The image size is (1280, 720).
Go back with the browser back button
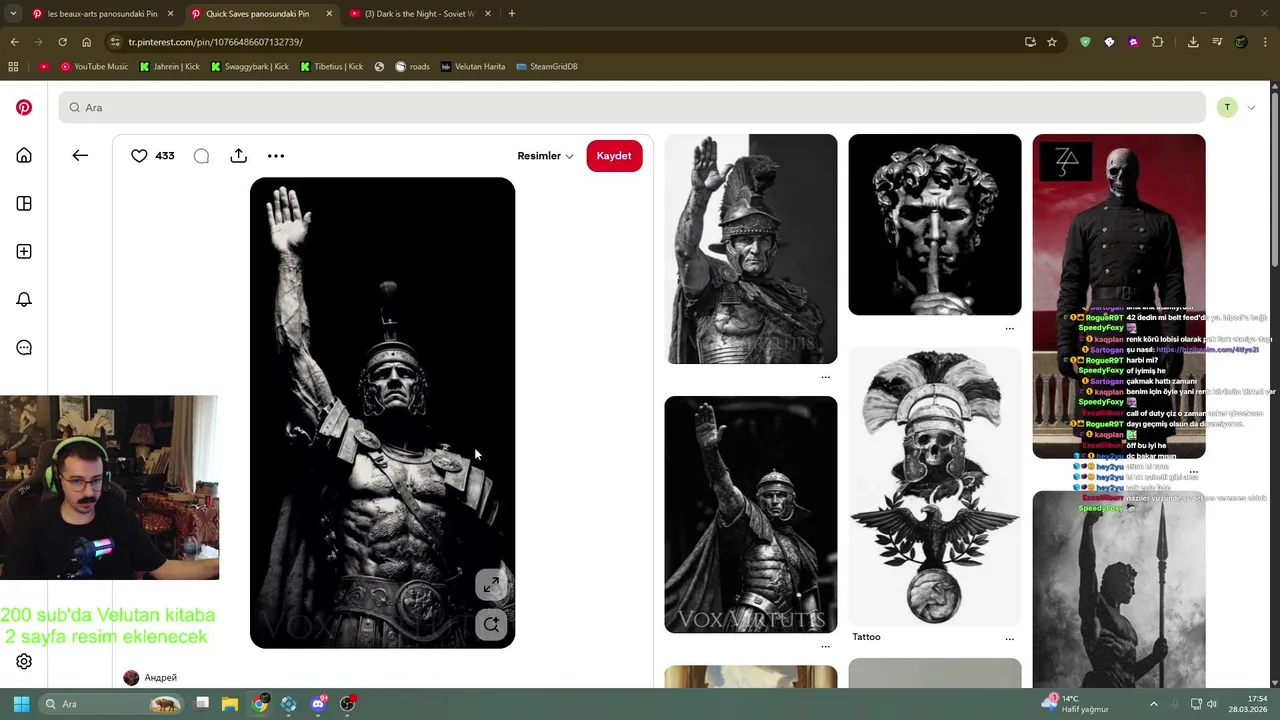pyautogui.click(x=14, y=42)
